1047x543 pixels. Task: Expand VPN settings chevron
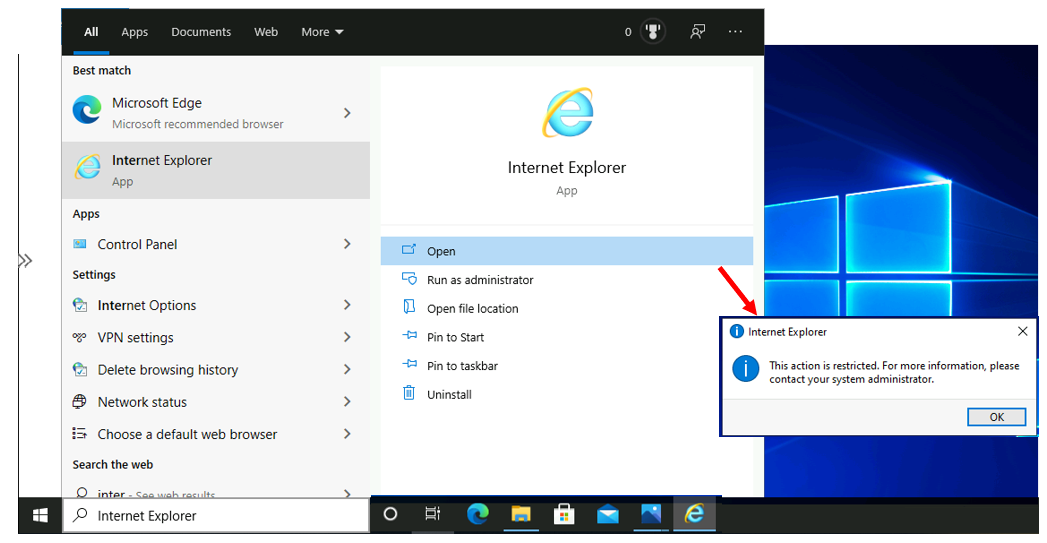347,337
